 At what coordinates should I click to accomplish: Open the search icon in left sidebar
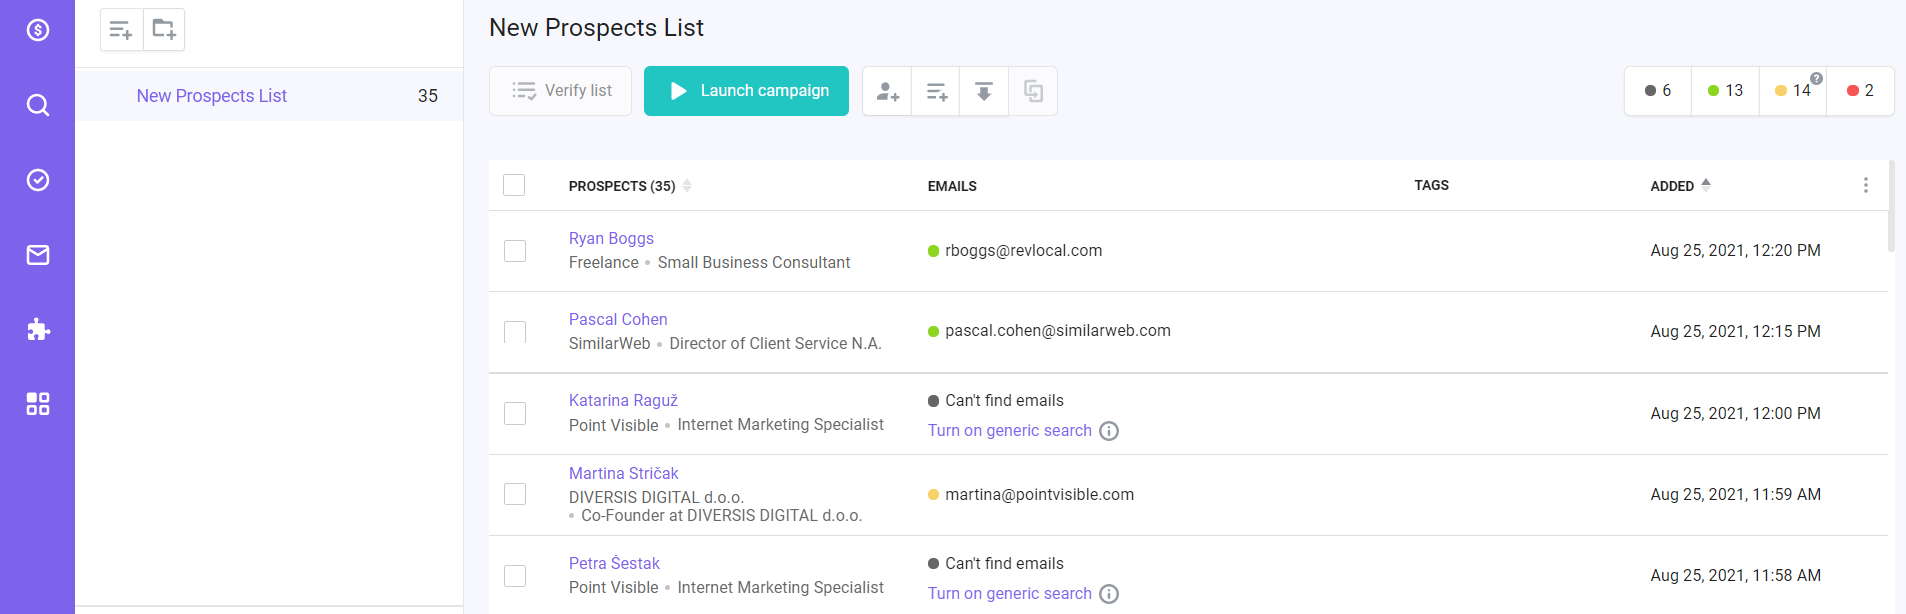click(38, 105)
